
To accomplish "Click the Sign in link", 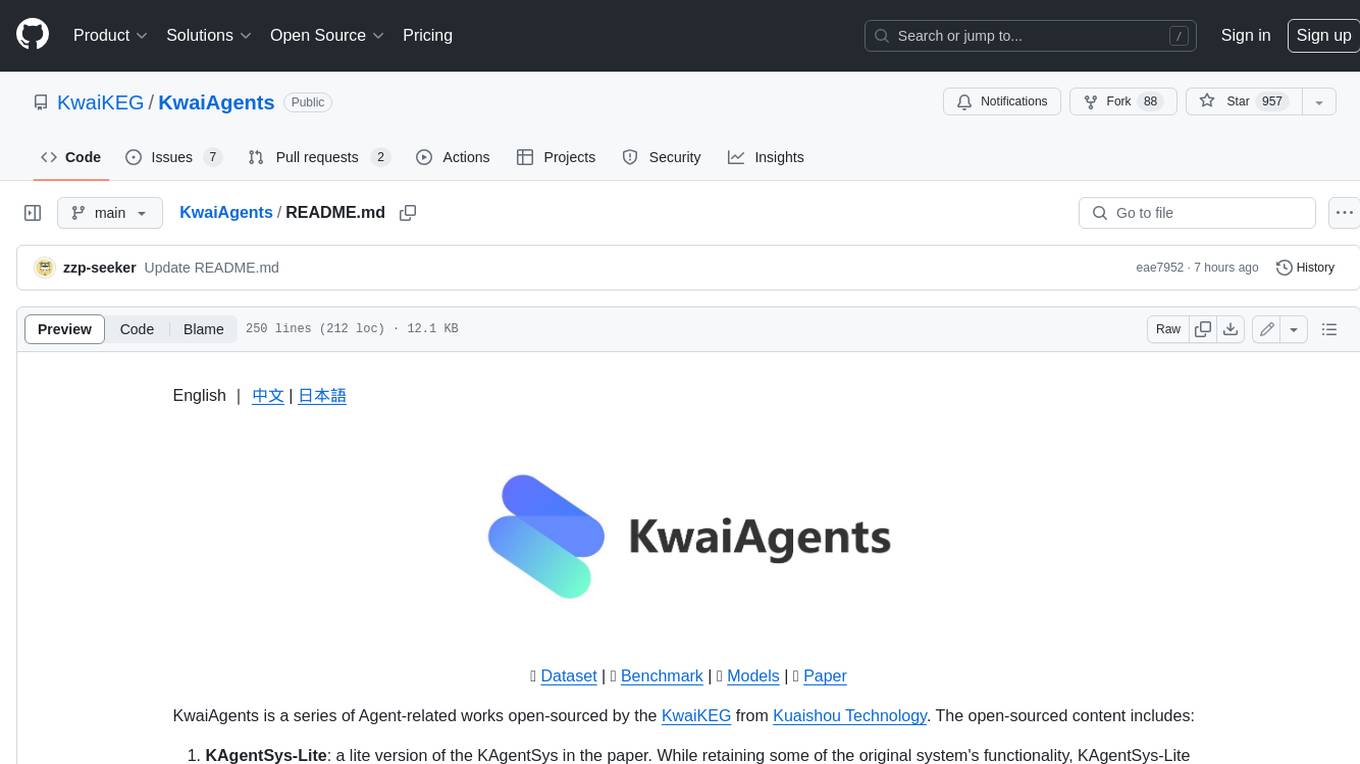I will tap(1245, 35).
